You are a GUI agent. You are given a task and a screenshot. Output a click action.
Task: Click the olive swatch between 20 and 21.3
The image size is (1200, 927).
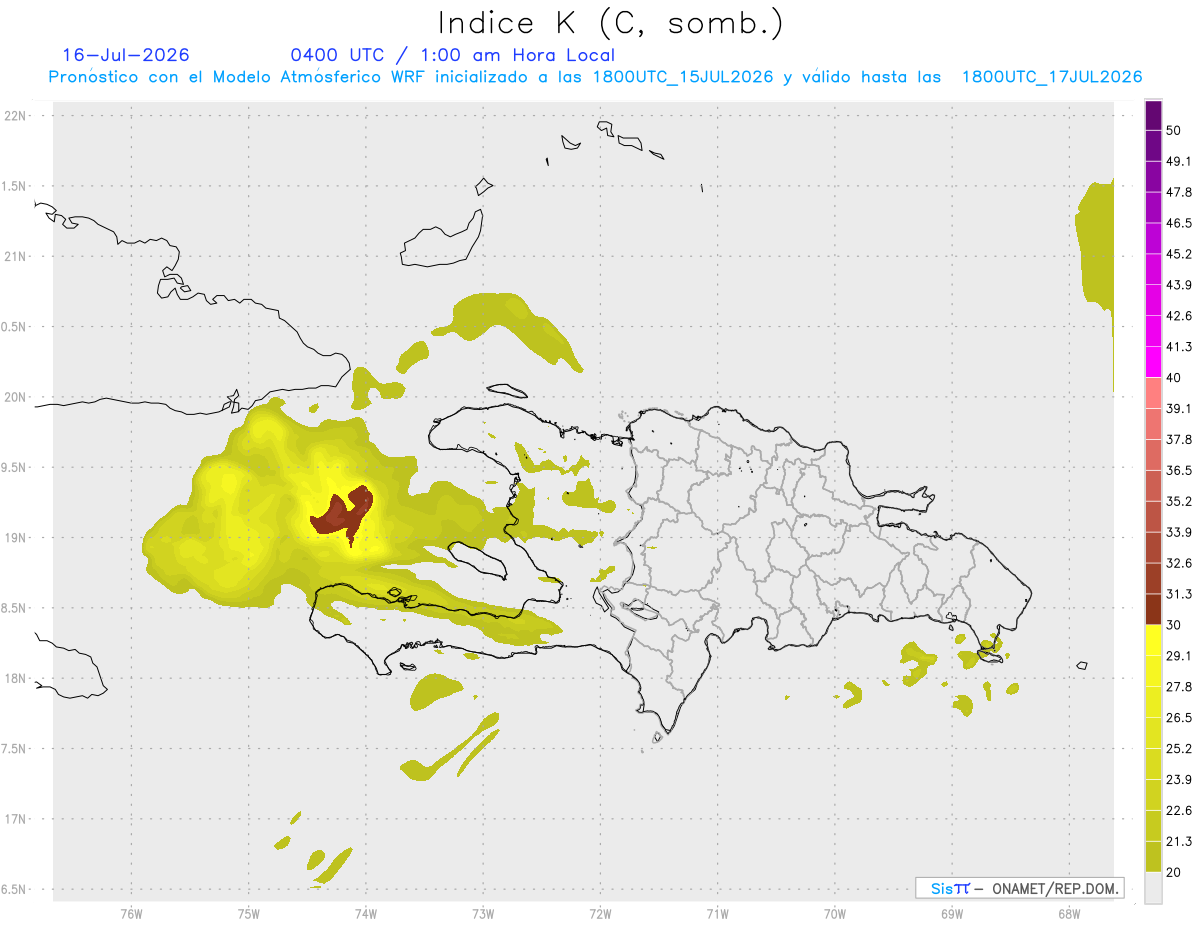[1154, 856]
